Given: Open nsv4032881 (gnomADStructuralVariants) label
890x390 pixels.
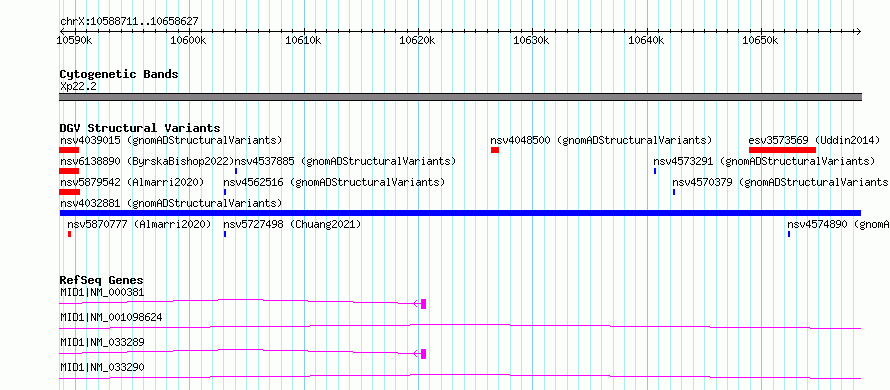Looking at the screenshot, I should [171, 203].
